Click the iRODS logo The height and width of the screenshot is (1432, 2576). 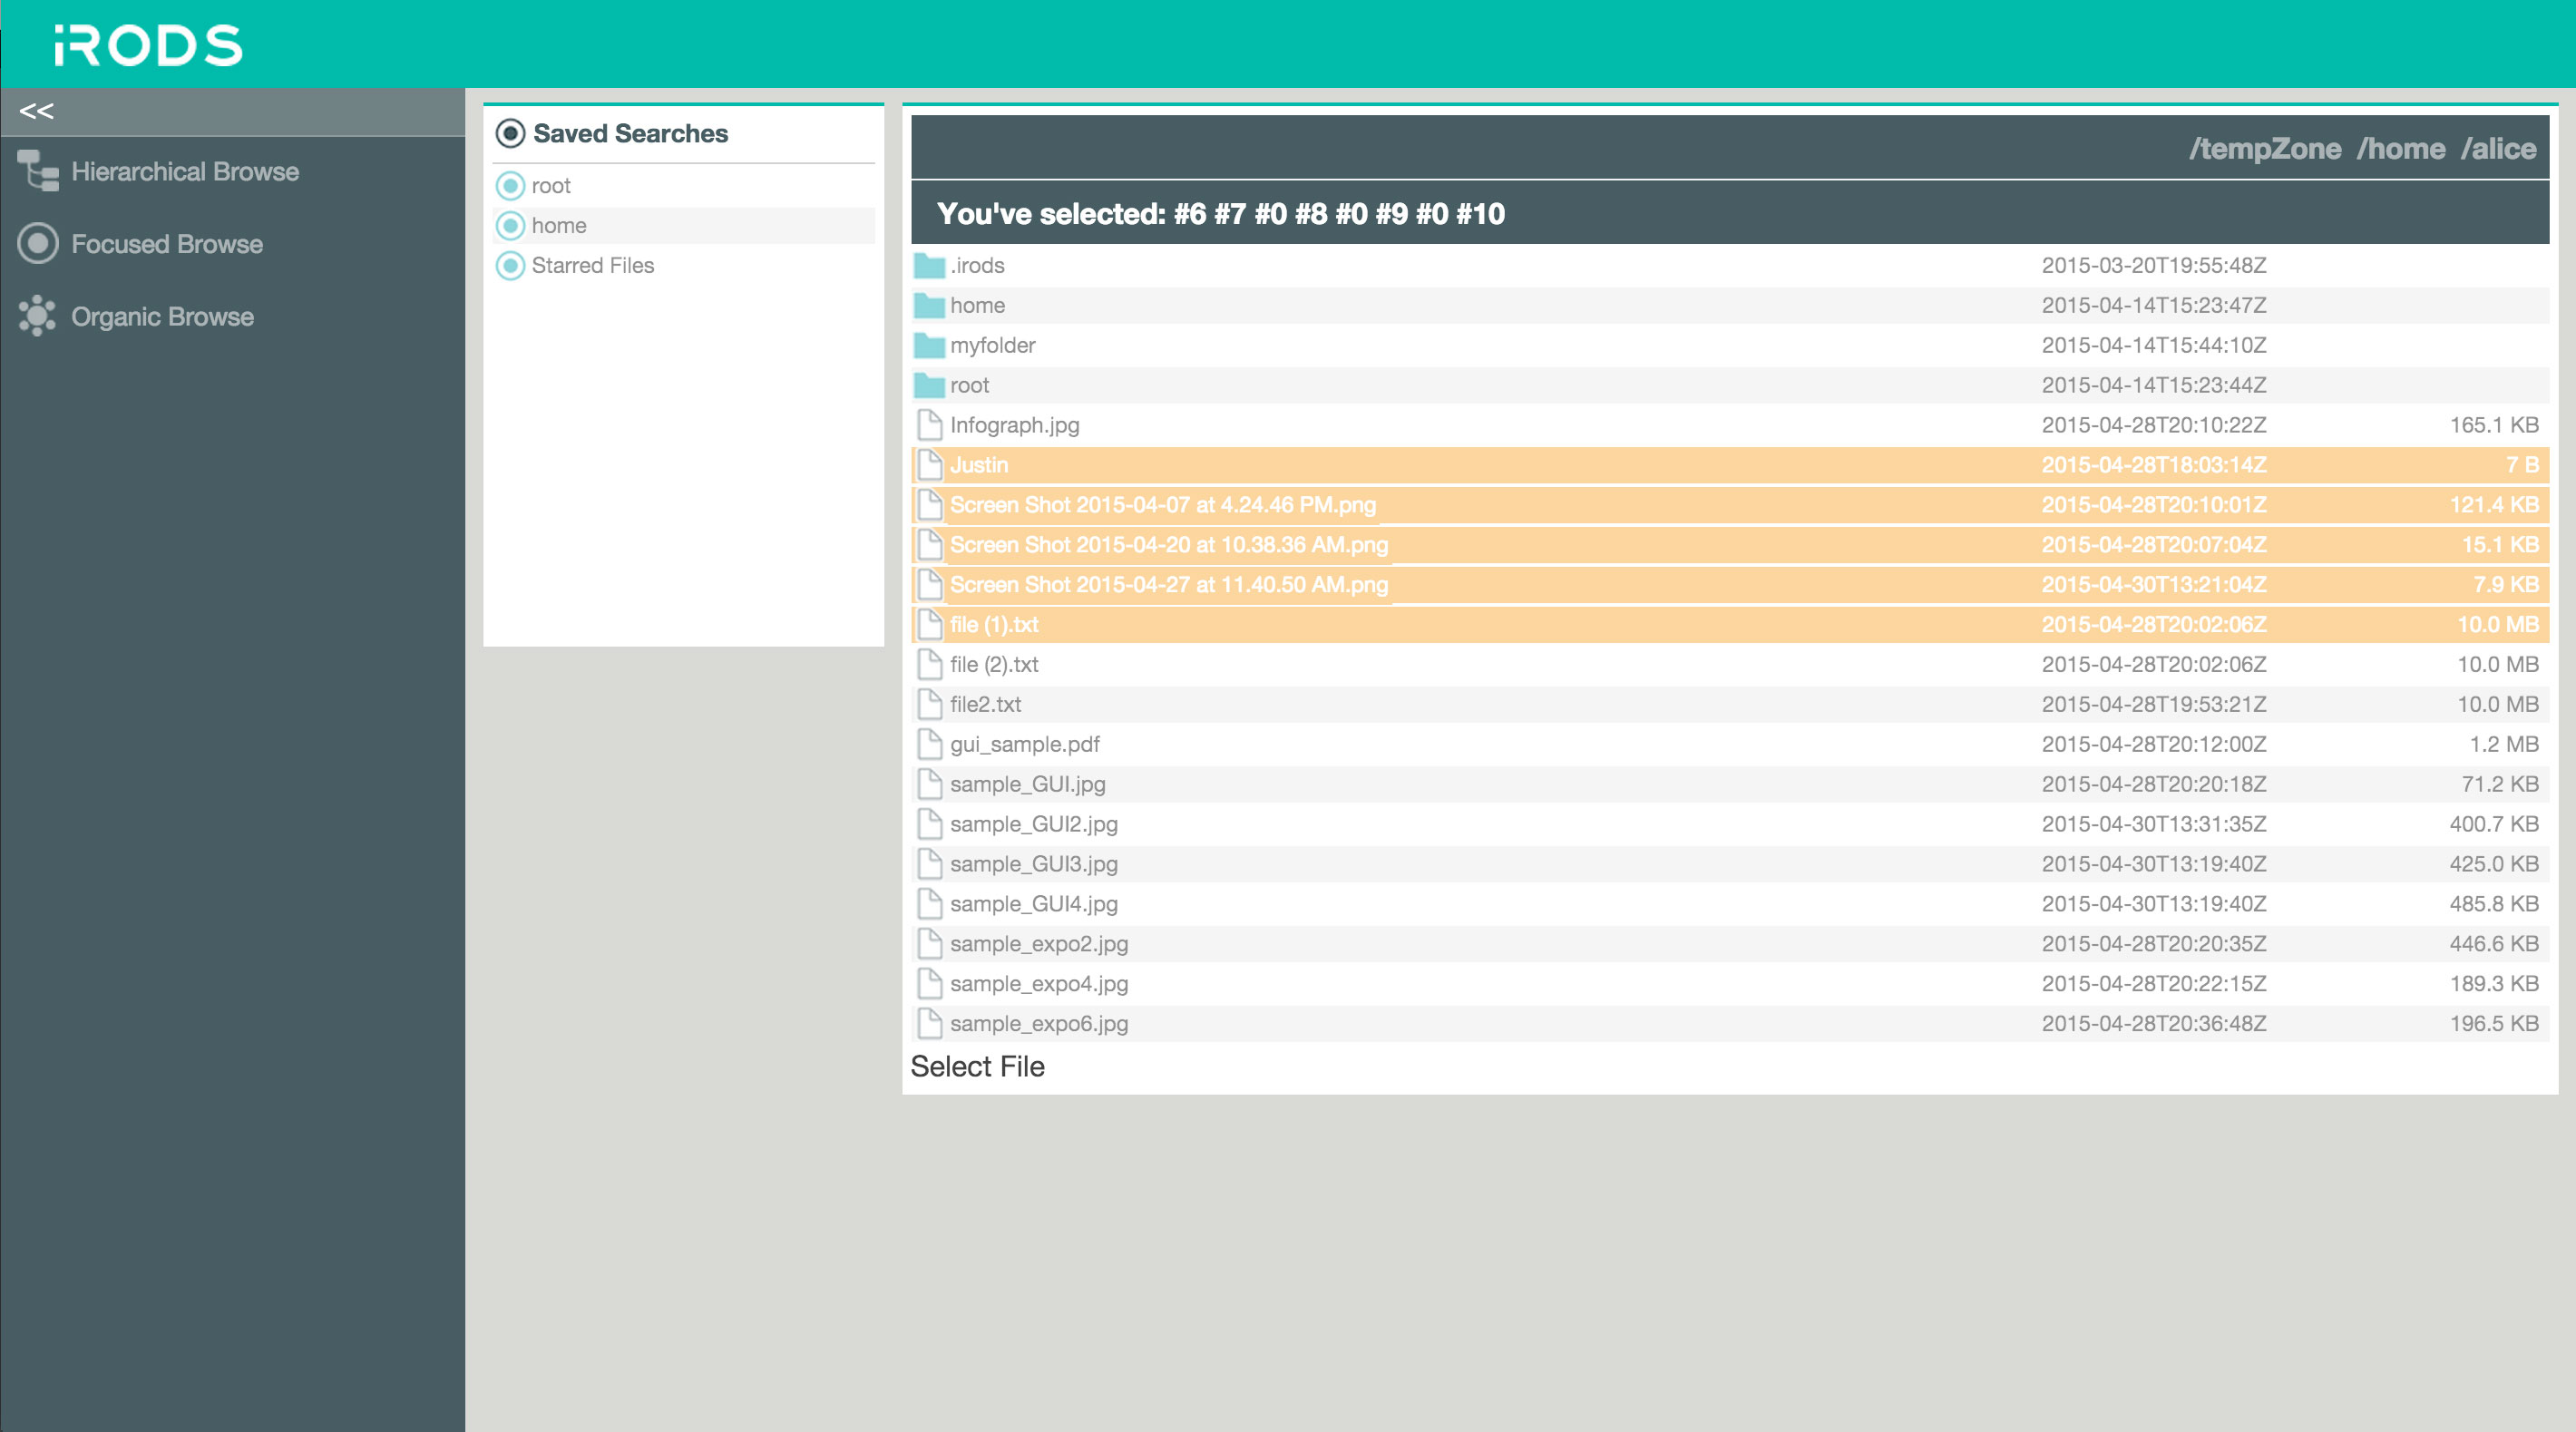coord(148,45)
